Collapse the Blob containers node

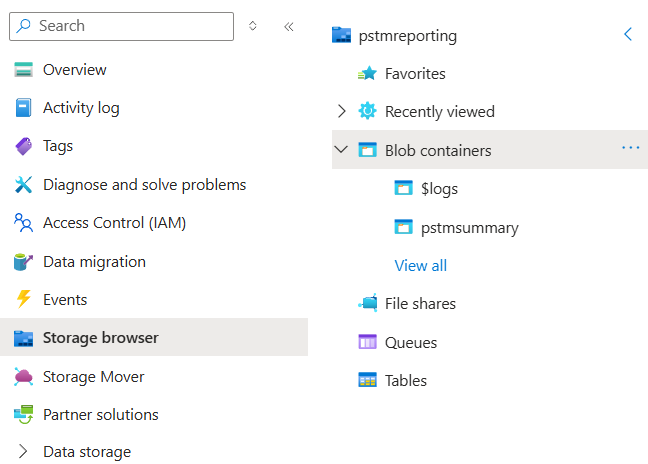click(341, 149)
